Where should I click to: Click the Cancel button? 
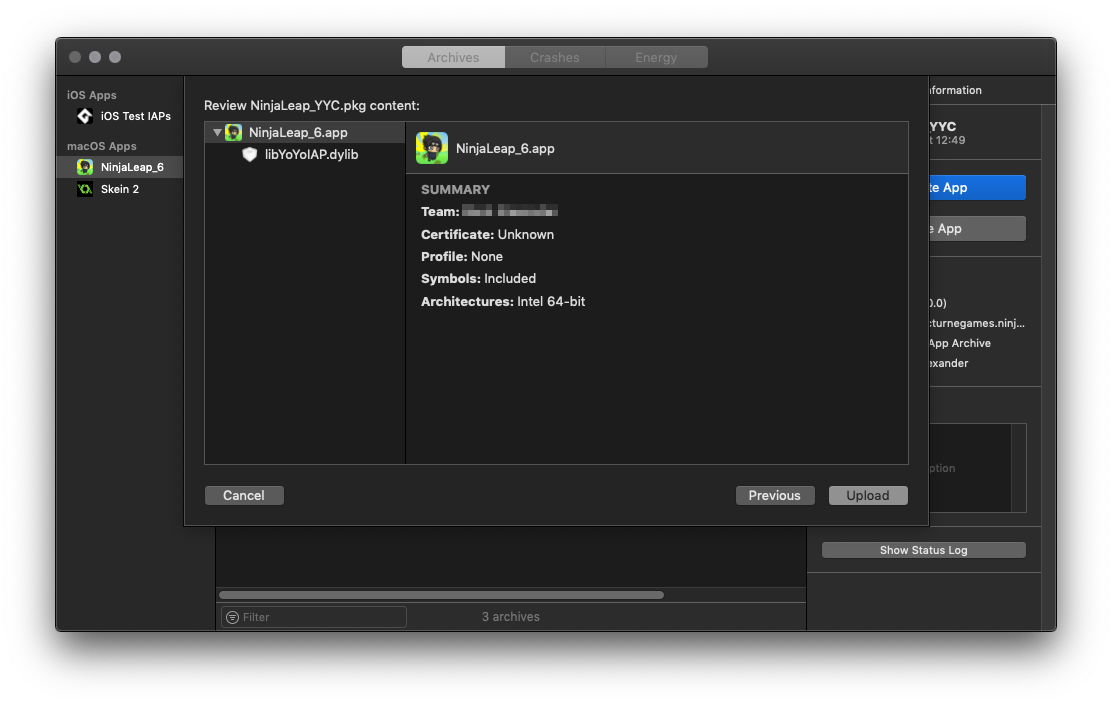pos(244,495)
